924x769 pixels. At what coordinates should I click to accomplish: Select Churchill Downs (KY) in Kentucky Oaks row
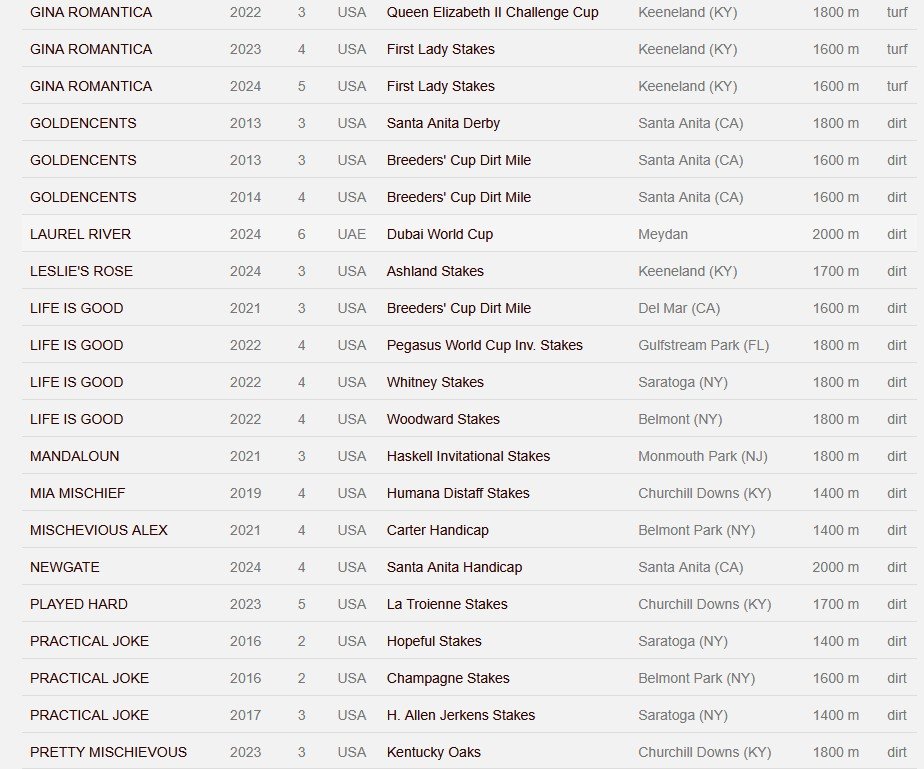704,753
